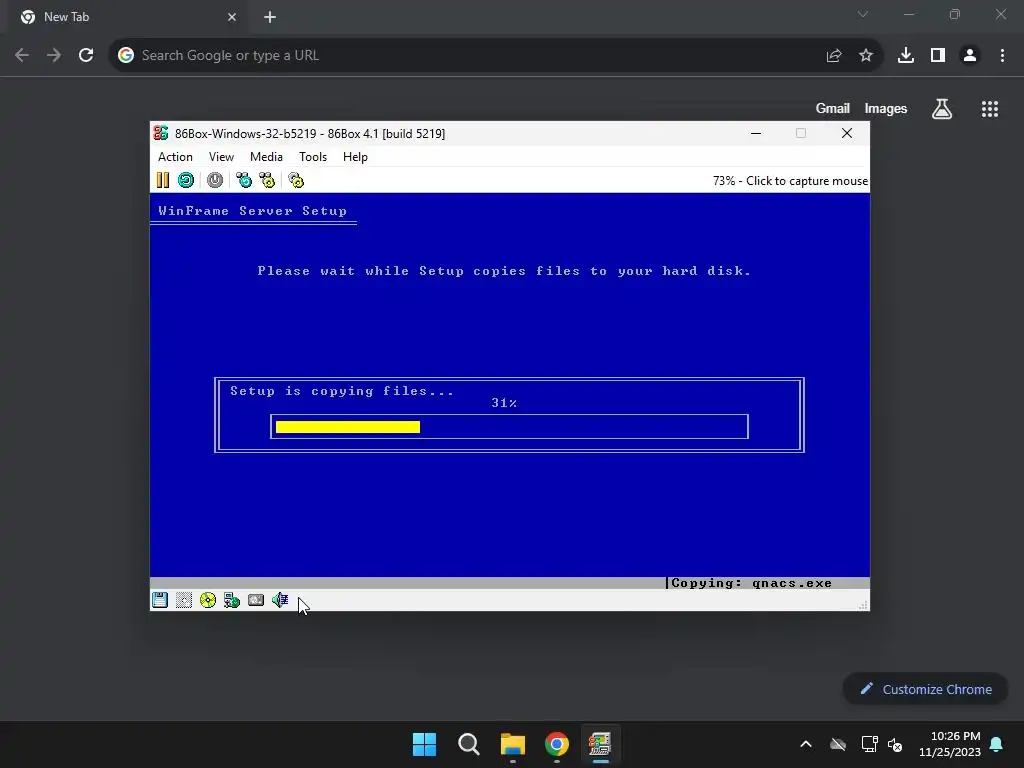1024x768 pixels.
Task: Expand Chrome tab search chevron
Action: (x=863, y=14)
